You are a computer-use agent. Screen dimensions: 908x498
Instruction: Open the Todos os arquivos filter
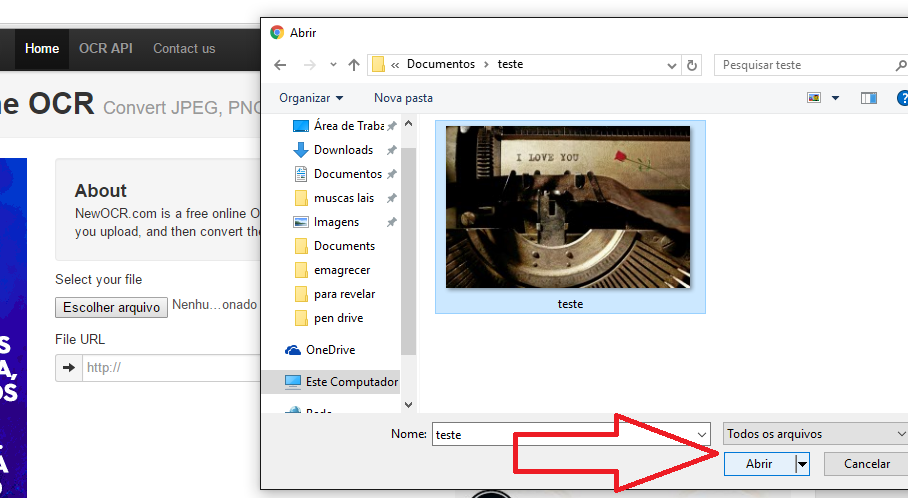point(814,434)
